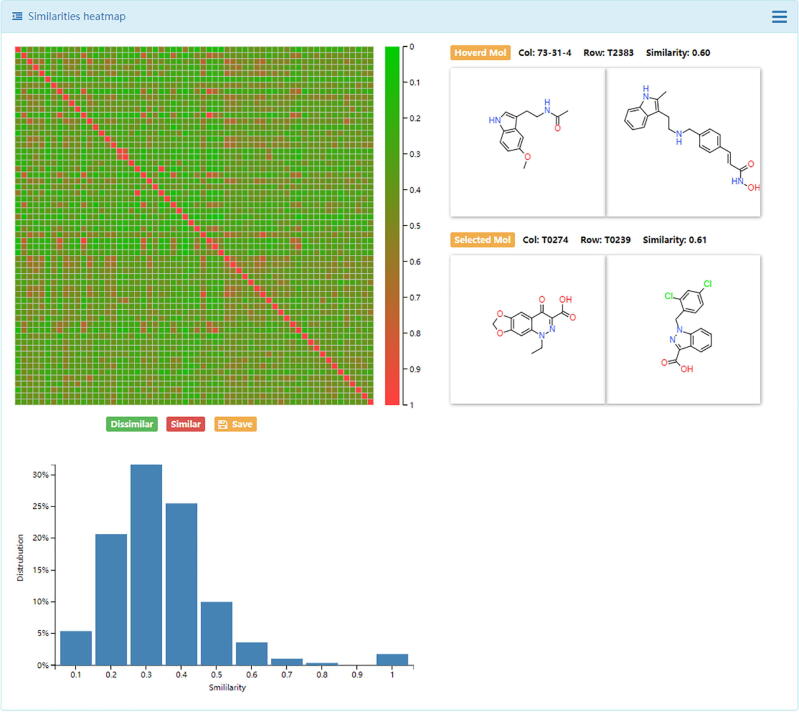Click the list icon beside Similarities heatmap title
This screenshot has height=712, width=799.
[17, 16]
